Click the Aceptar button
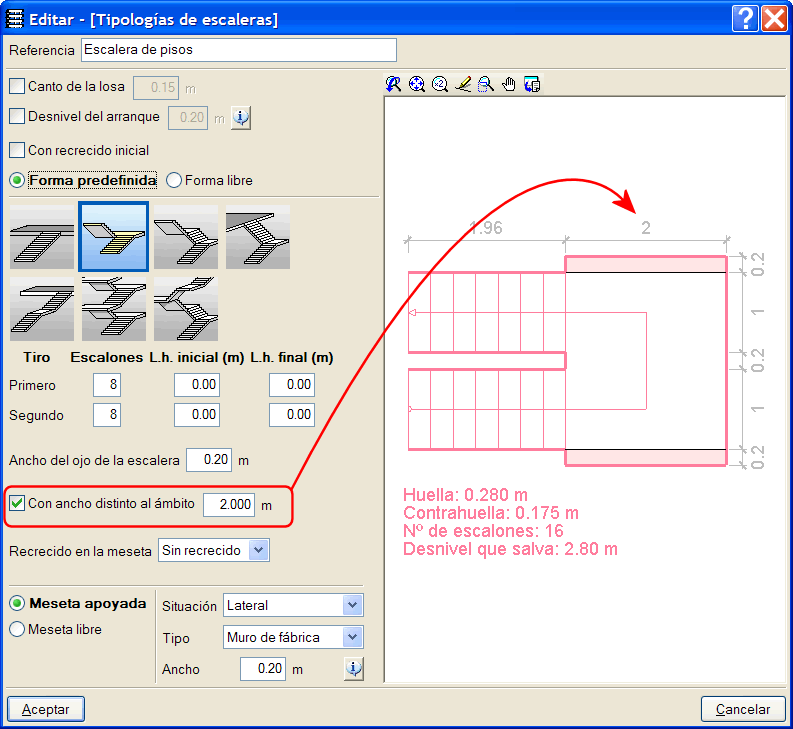793x729 pixels. 46,709
